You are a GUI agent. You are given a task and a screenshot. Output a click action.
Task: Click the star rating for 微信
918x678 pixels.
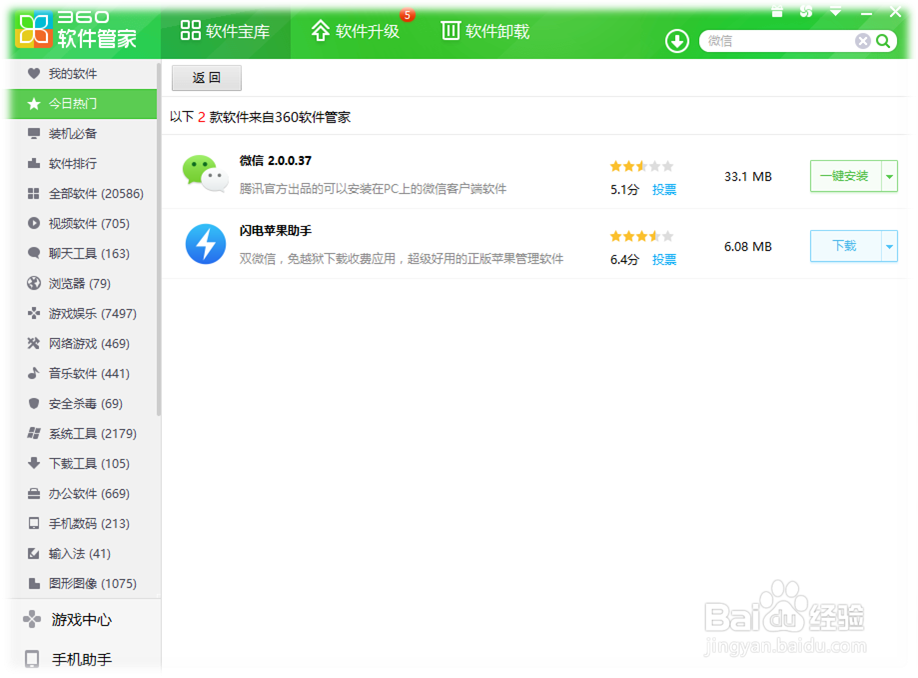click(642, 166)
